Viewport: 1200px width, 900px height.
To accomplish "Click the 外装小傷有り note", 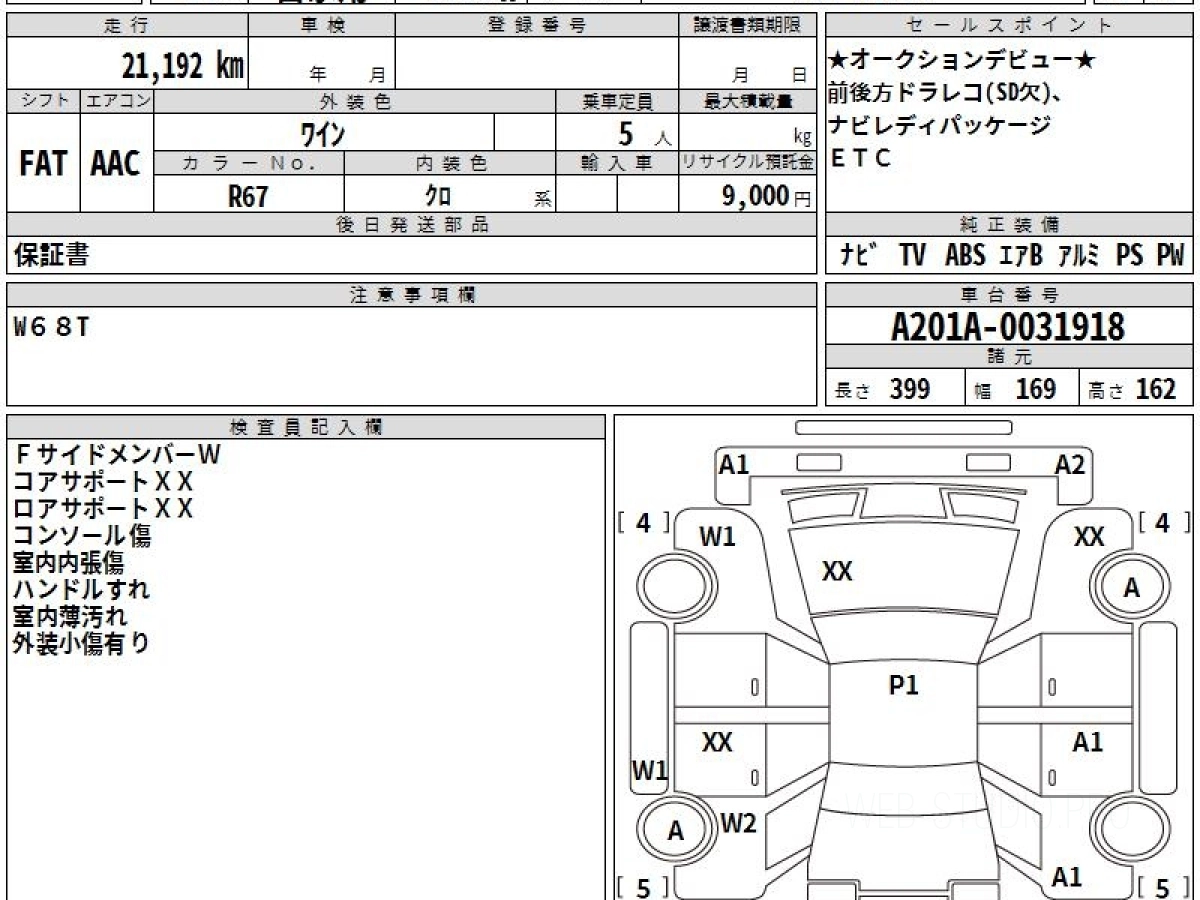I will point(82,644).
